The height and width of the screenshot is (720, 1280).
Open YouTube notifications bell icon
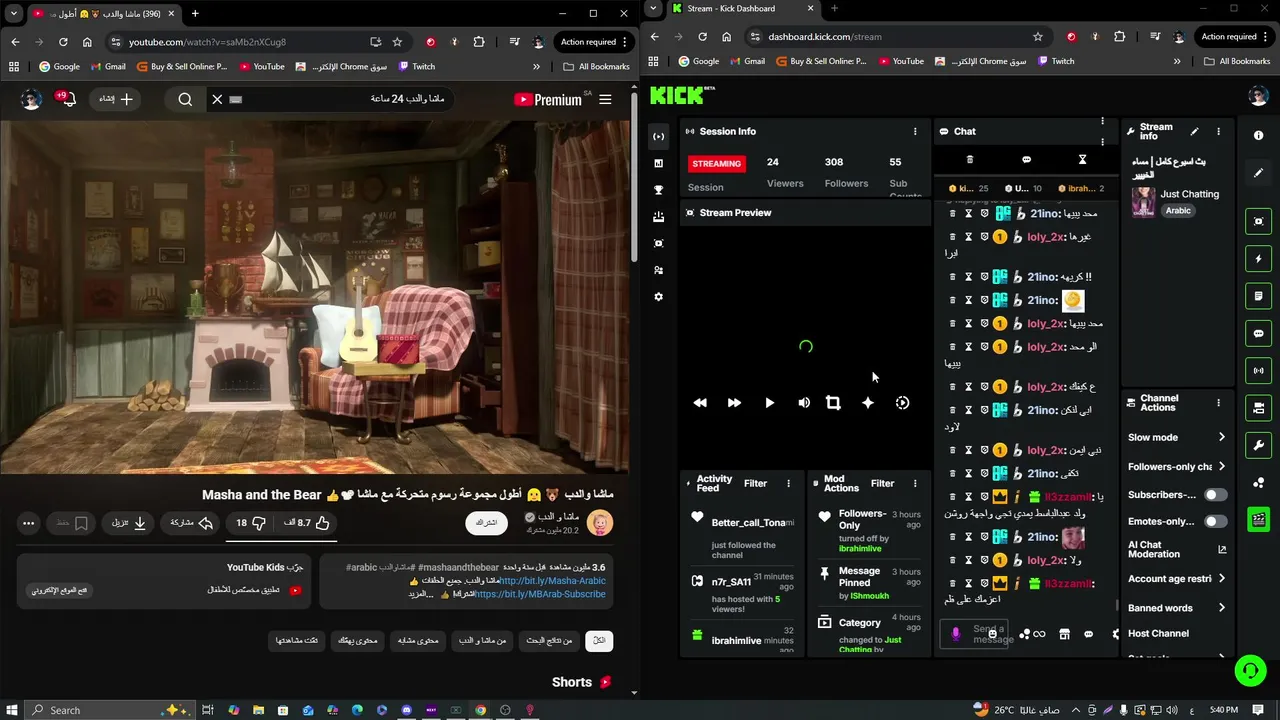point(68,99)
